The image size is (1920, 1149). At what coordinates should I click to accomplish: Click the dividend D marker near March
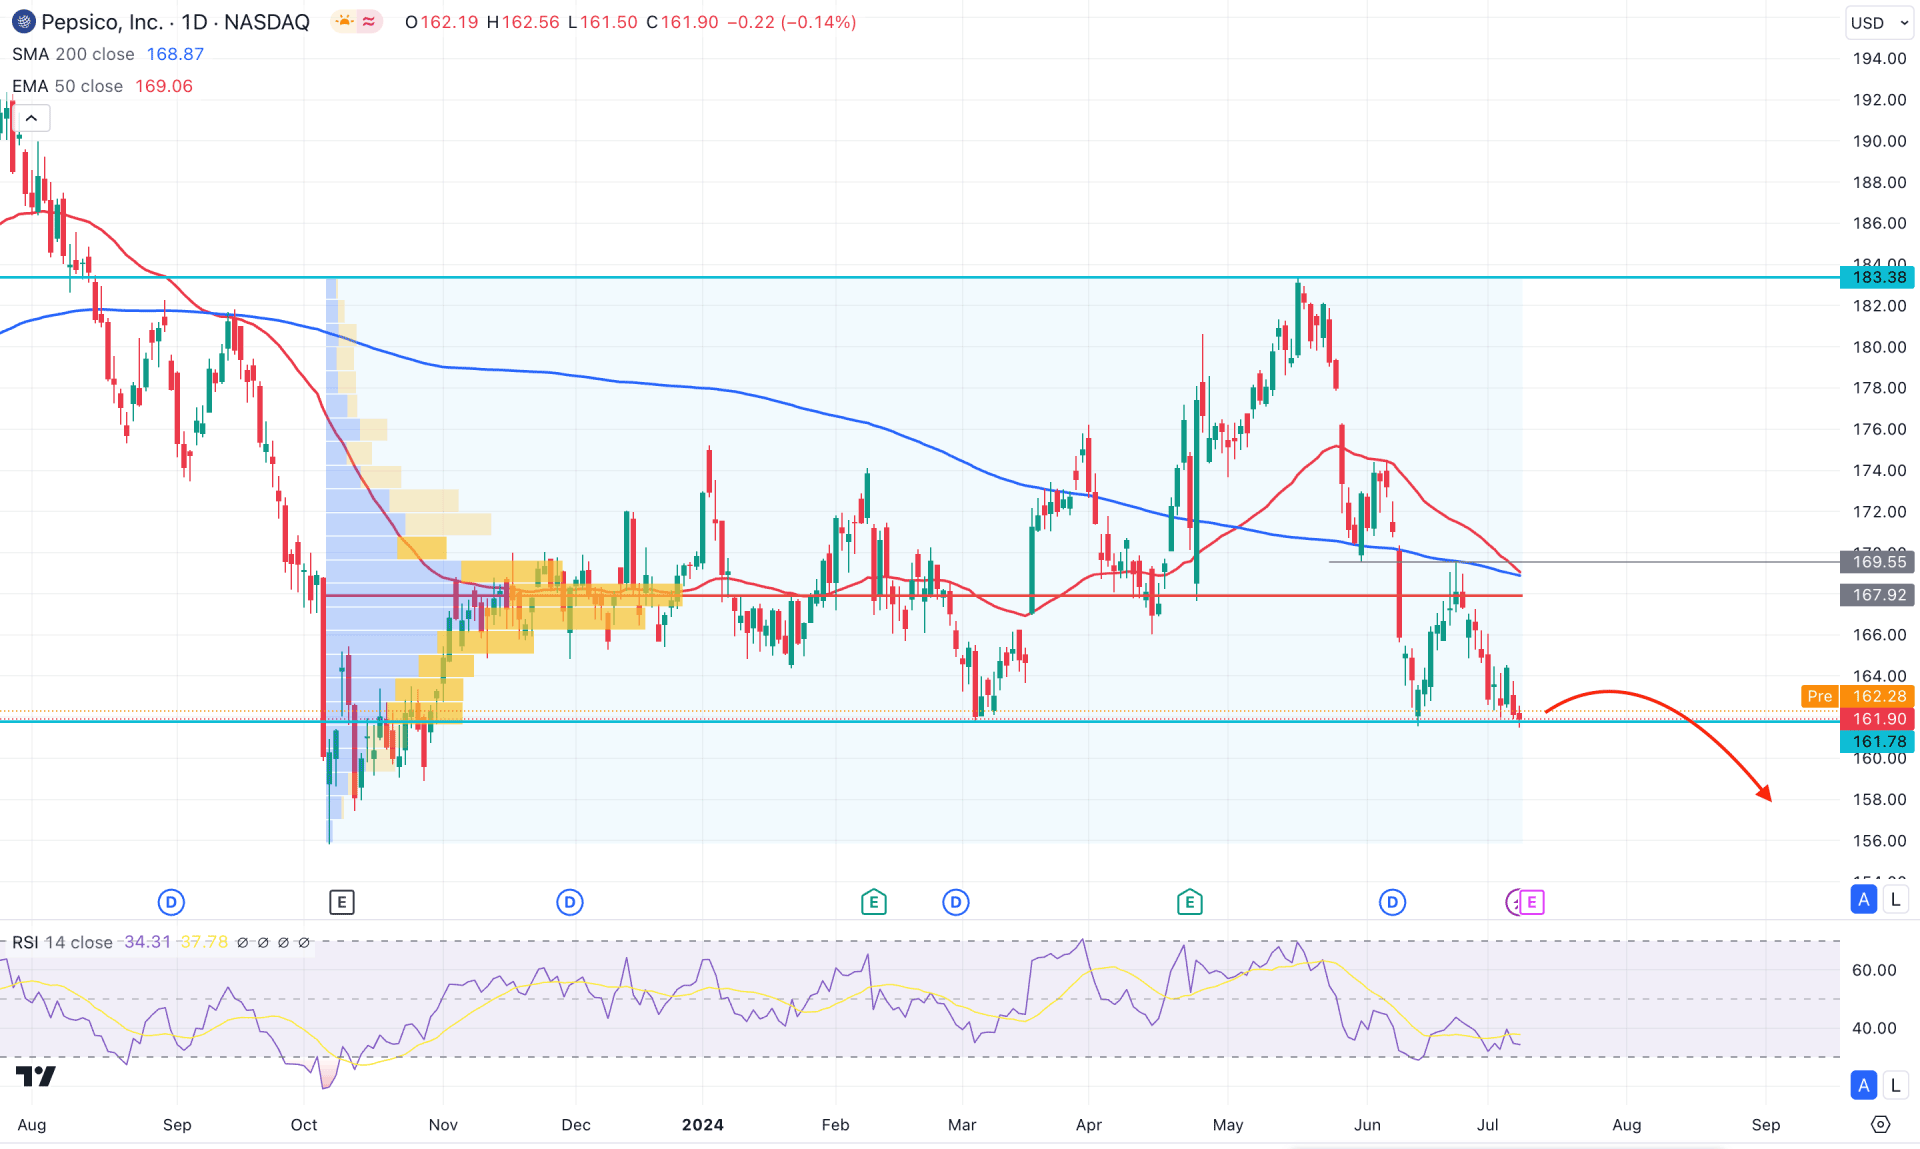click(955, 903)
